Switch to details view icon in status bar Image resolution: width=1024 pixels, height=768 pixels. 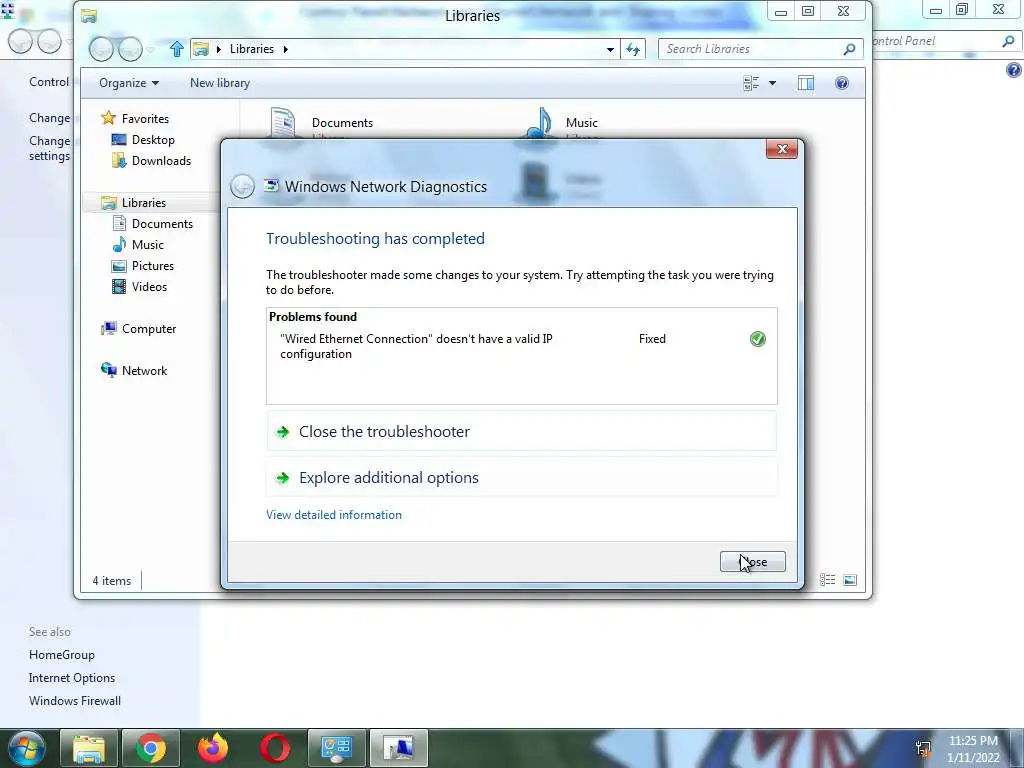[x=827, y=580]
